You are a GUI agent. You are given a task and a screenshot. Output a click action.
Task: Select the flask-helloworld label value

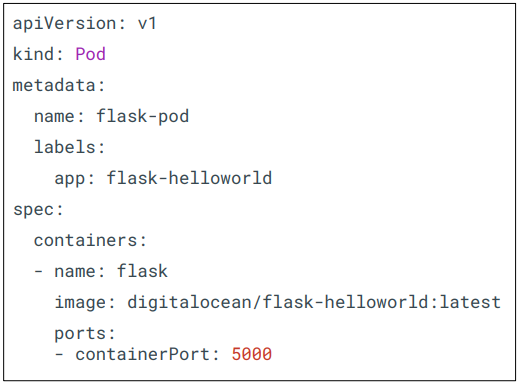tap(189, 178)
